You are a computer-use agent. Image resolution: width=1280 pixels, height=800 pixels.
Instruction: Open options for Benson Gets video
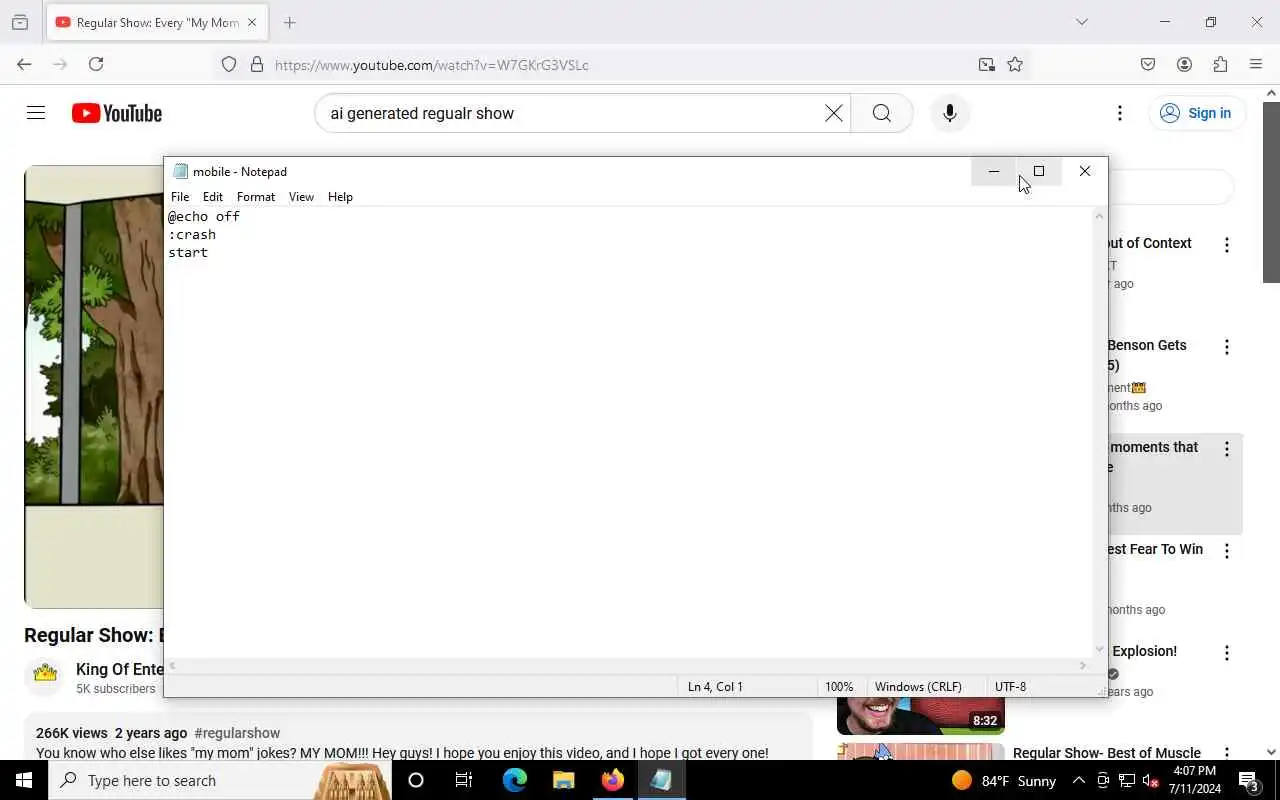[1227, 347]
